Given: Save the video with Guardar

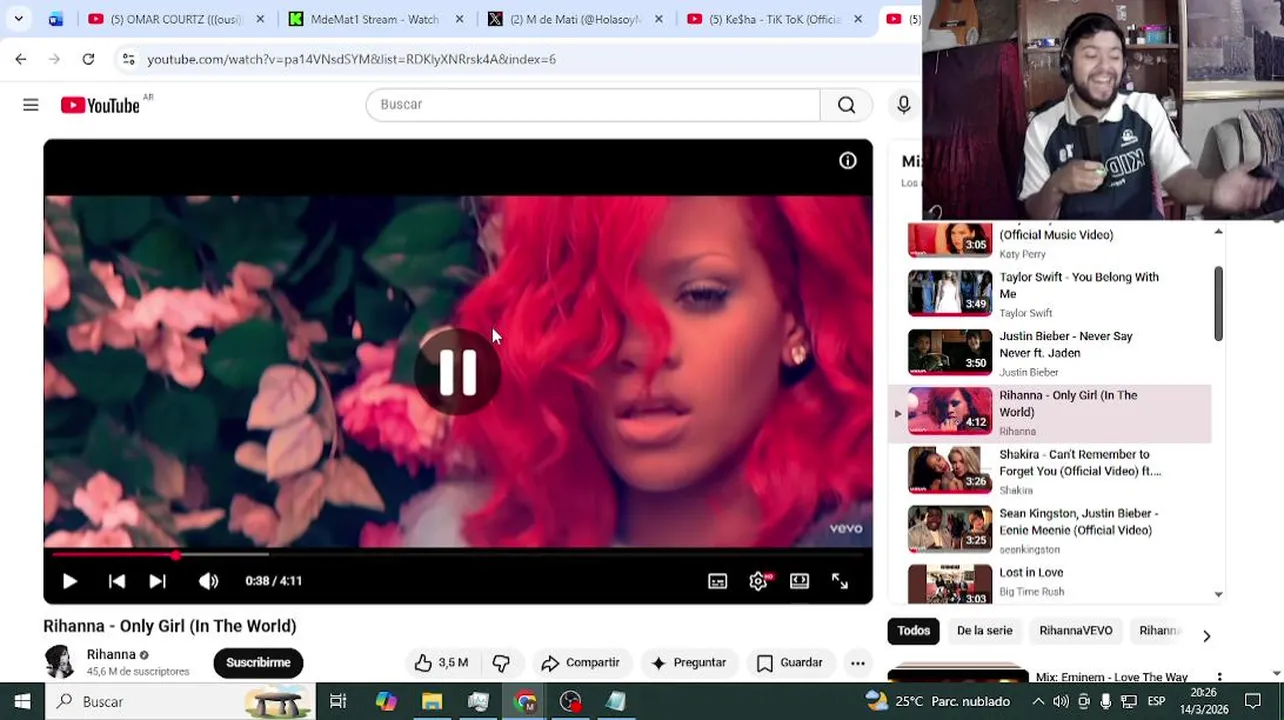Looking at the screenshot, I should 789,663.
